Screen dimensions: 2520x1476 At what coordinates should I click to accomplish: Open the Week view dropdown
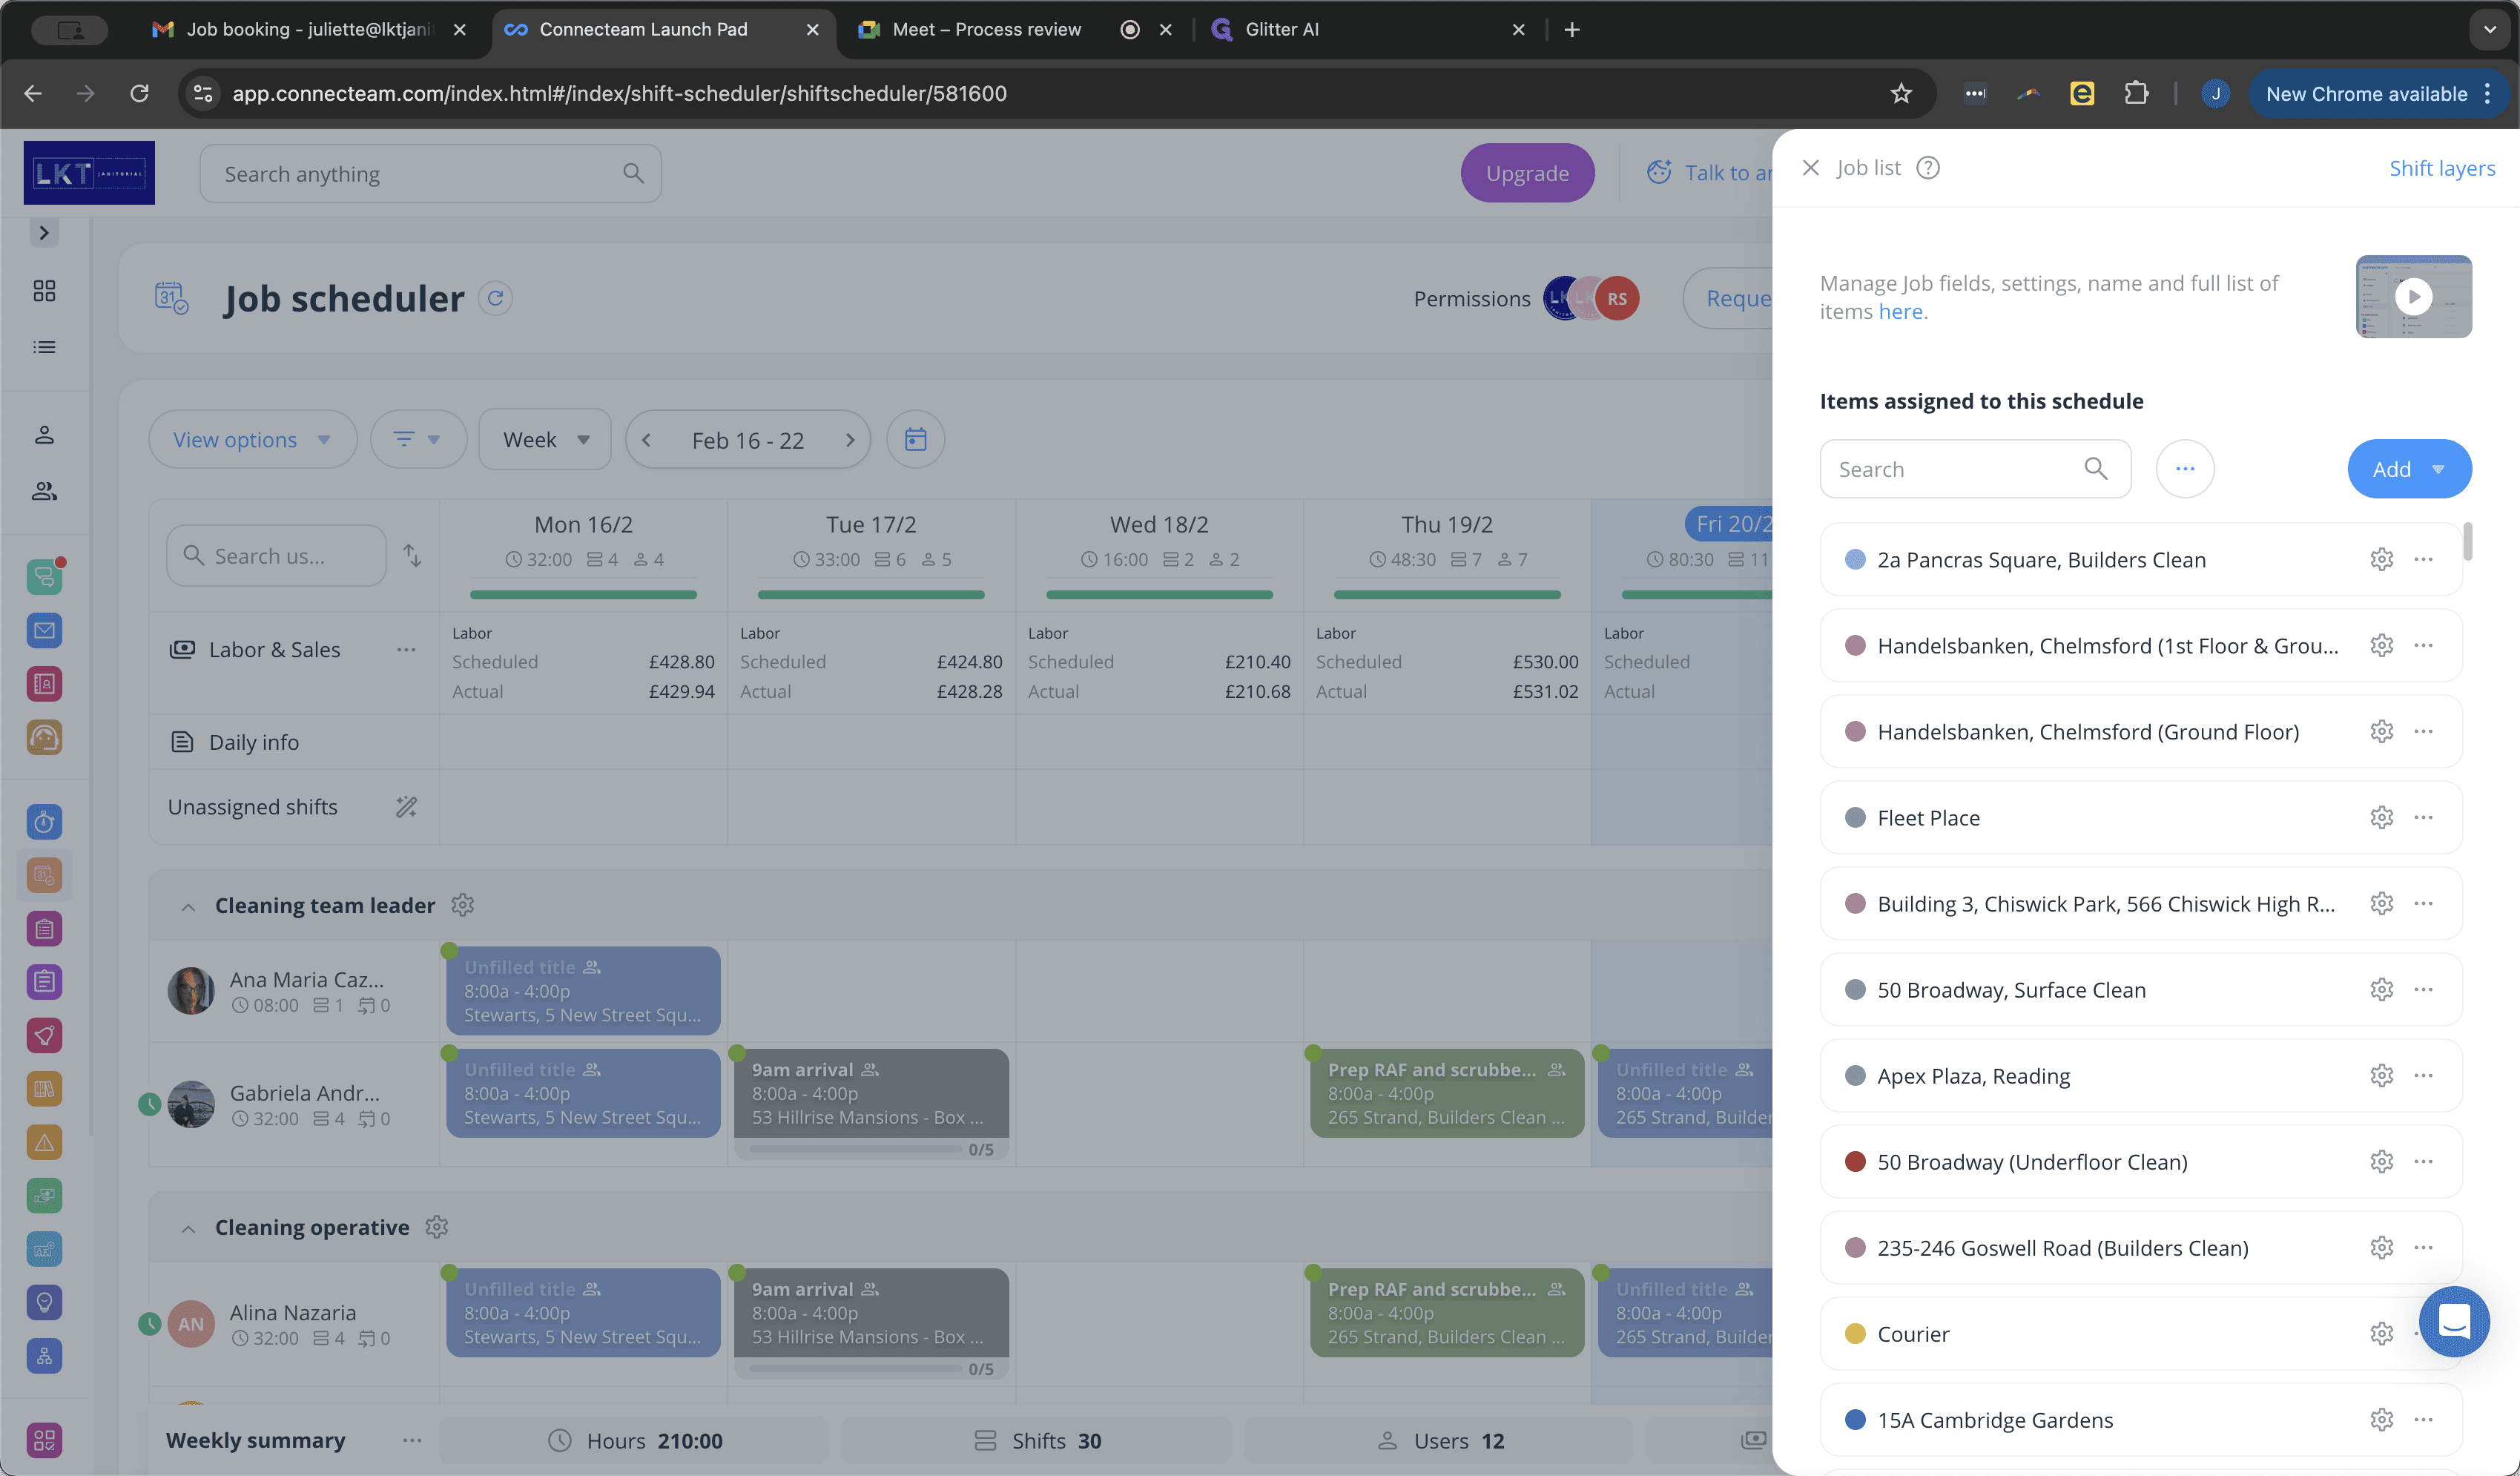[x=545, y=439]
